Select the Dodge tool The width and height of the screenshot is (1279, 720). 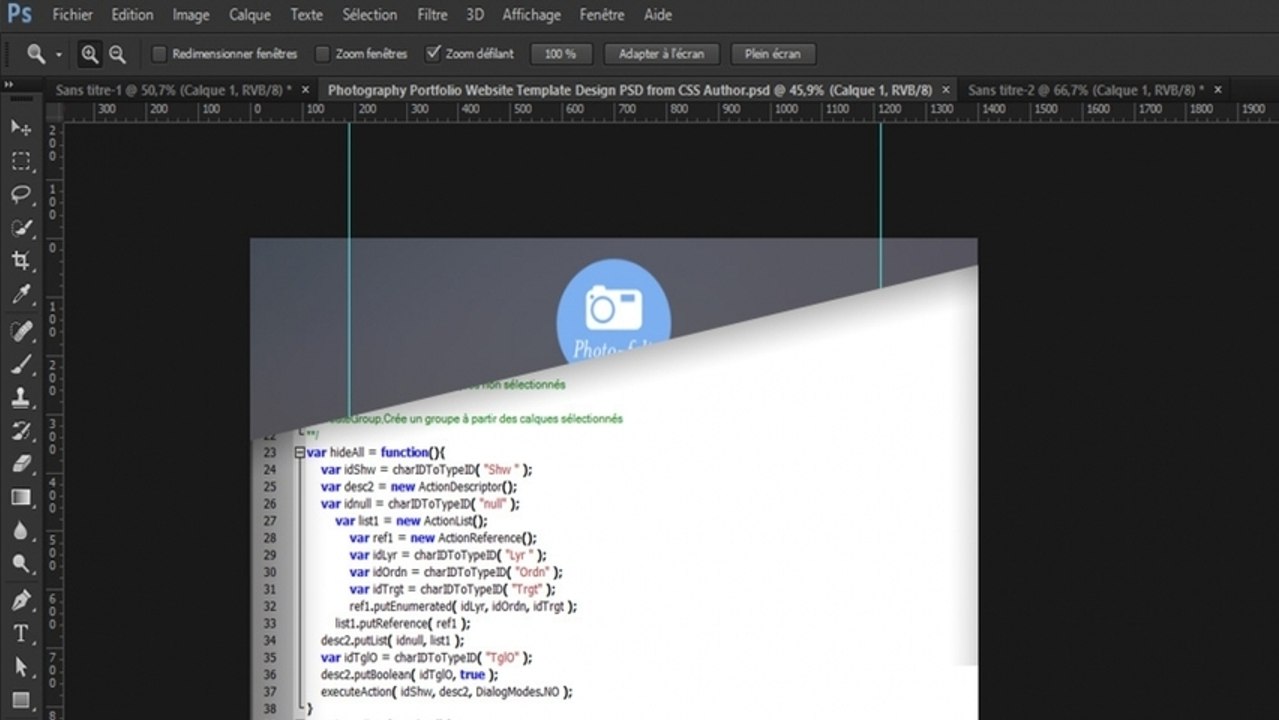point(21,564)
